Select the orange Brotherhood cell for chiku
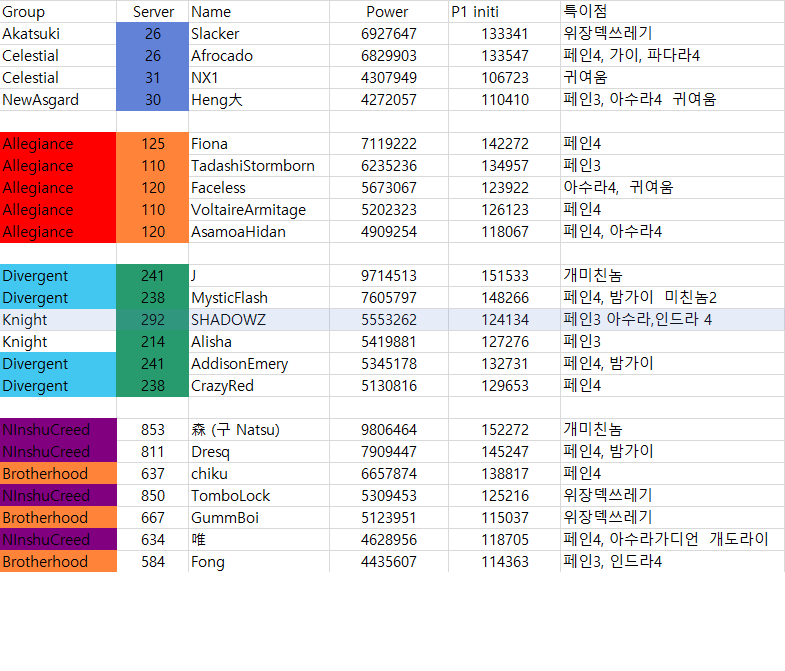The image size is (785, 671). click(x=58, y=474)
